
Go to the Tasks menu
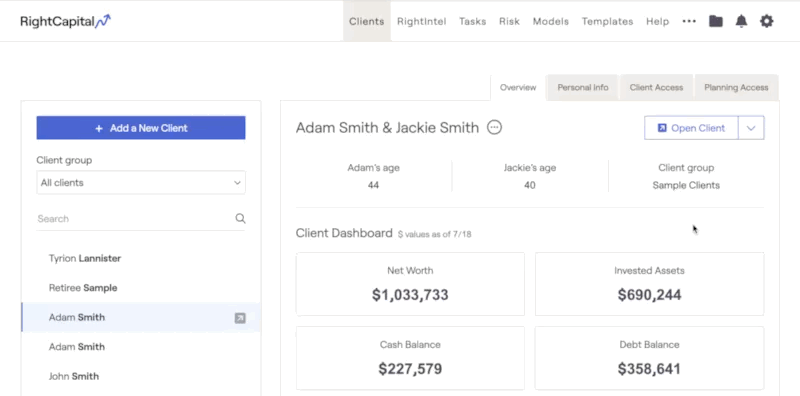tap(472, 21)
